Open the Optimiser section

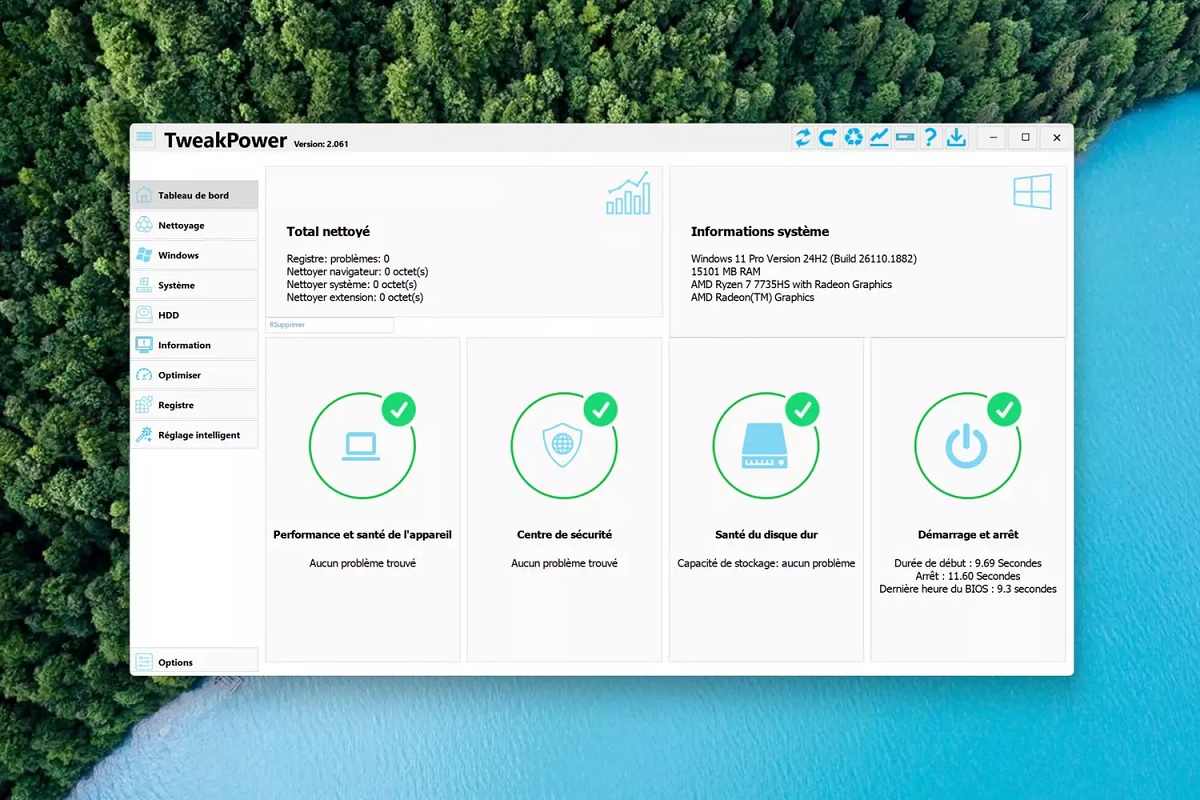[x=194, y=375]
